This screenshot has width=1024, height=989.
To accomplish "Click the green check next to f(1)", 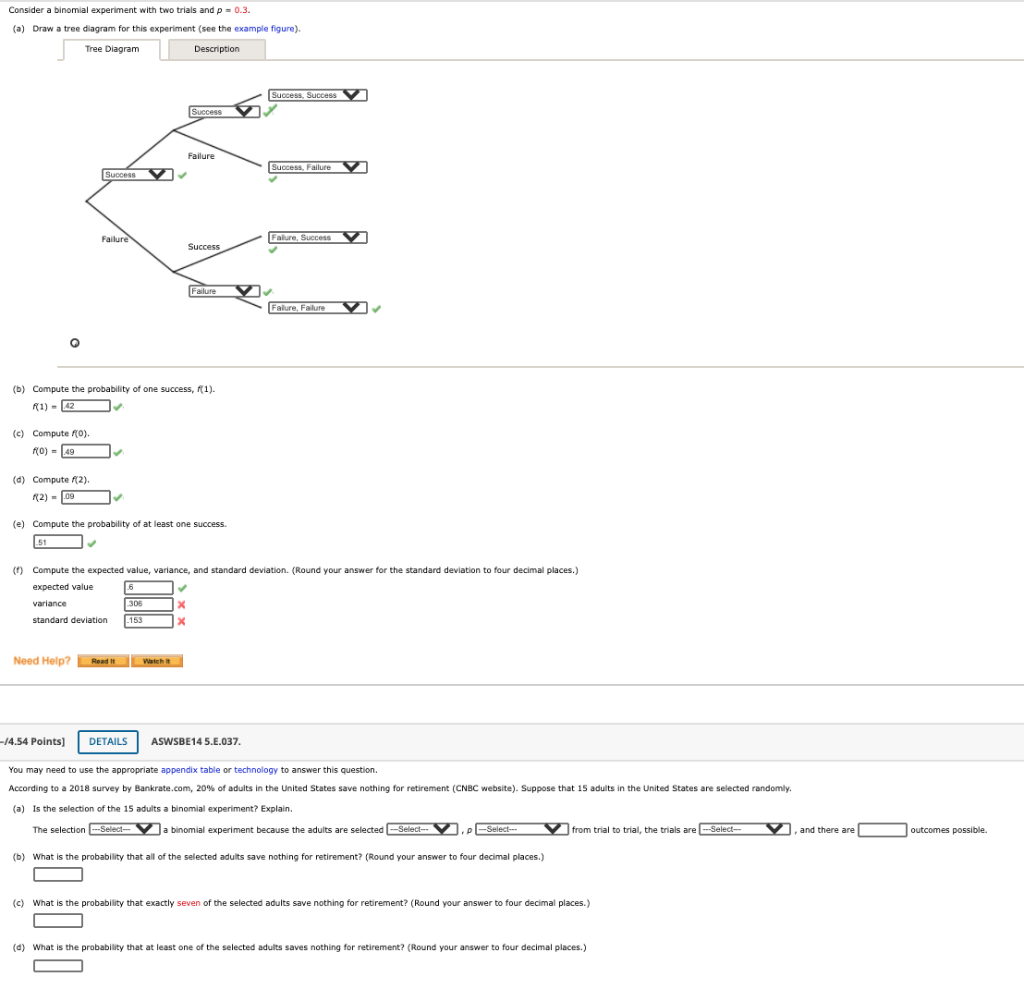I will (x=118, y=407).
